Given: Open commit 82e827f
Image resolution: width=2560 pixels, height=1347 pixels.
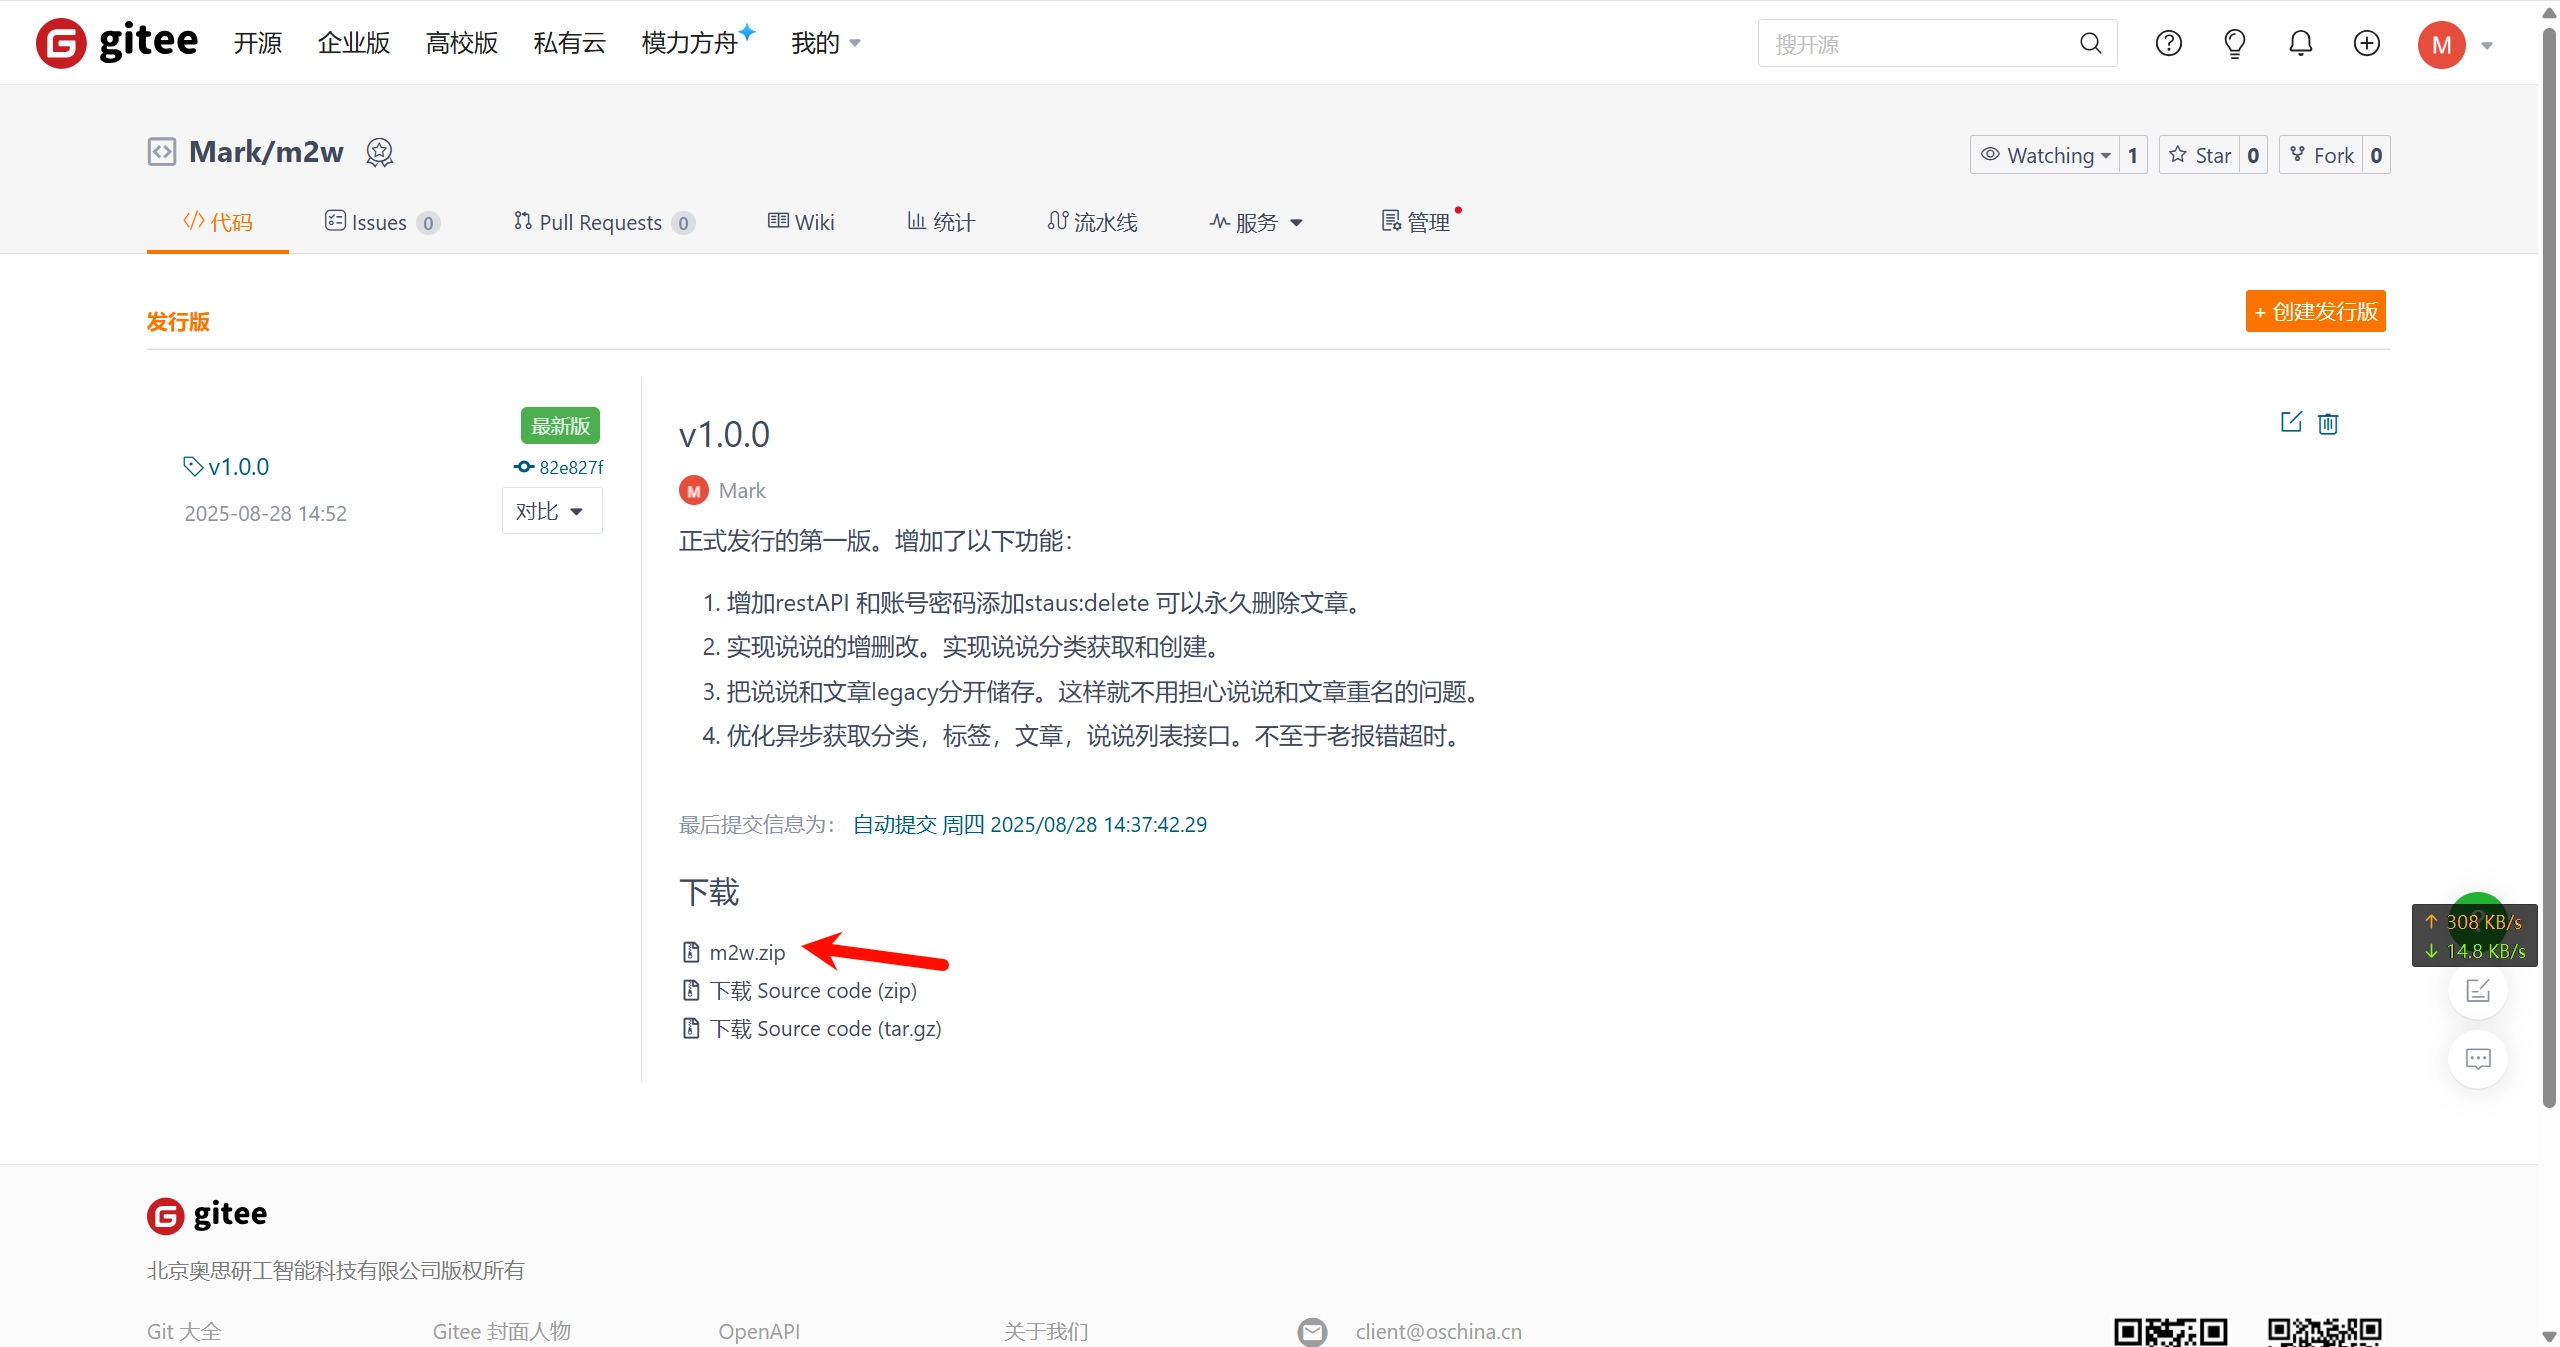Looking at the screenshot, I should tap(571, 467).
